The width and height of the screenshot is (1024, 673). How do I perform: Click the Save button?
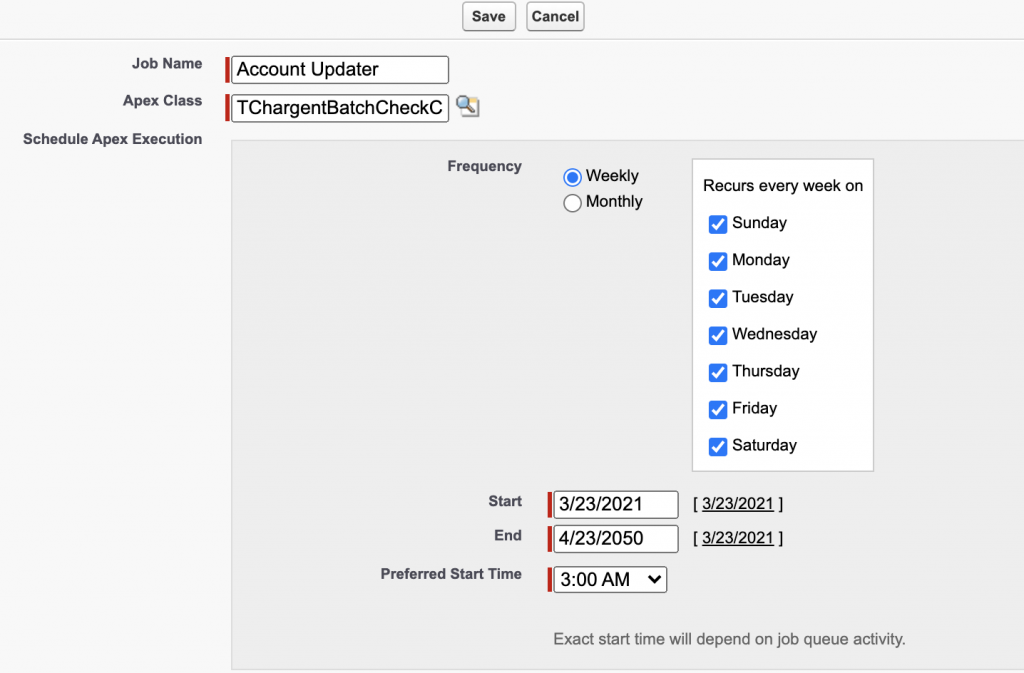pos(488,16)
